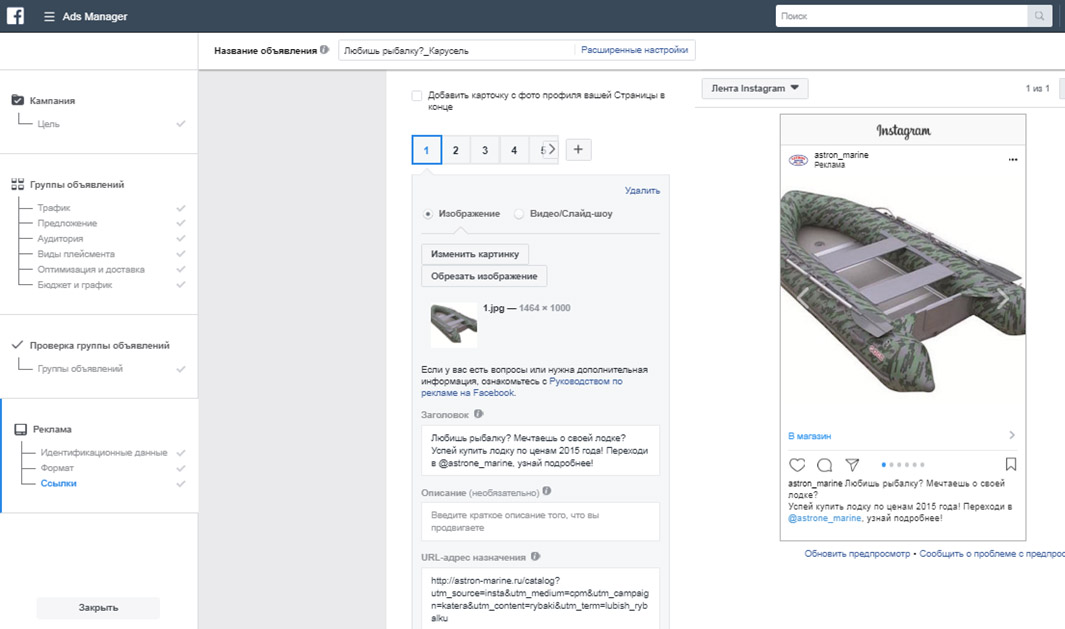Viewport: 1065px width, 629px height.
Task: Open the Ads Manager hamburger menu
Action: (49, 16)
